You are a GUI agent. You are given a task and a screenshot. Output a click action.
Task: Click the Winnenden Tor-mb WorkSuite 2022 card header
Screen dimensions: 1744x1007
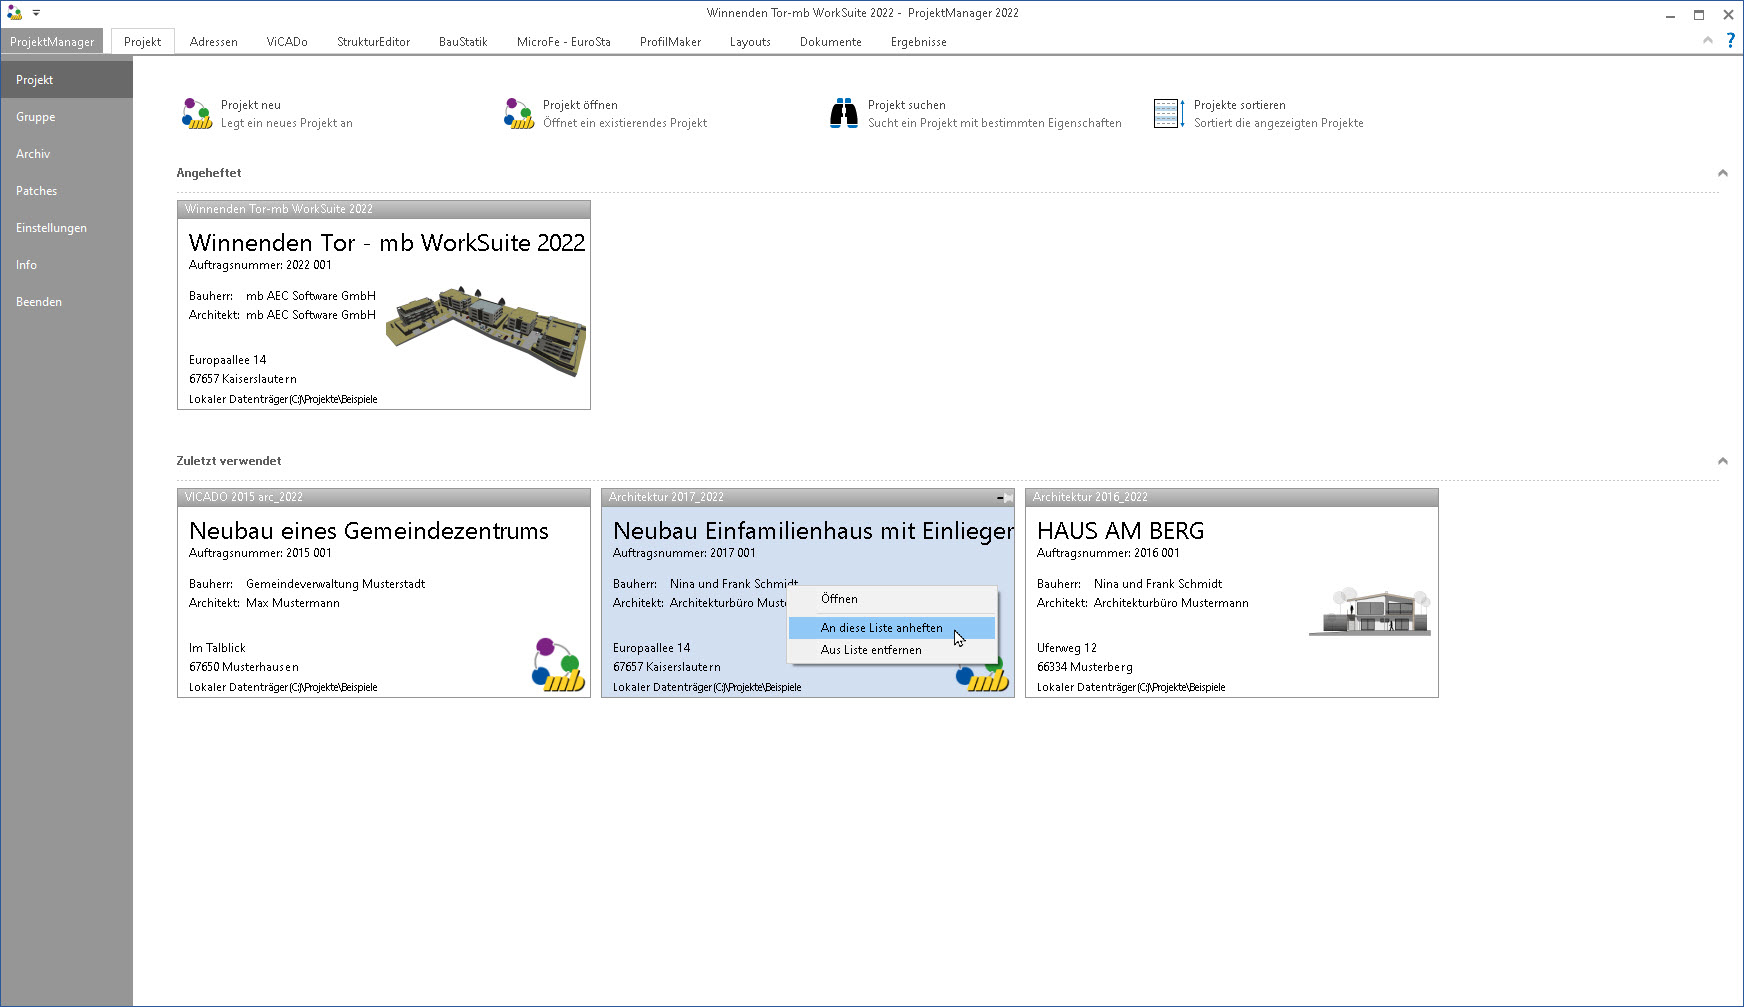[x=384, y=209]
